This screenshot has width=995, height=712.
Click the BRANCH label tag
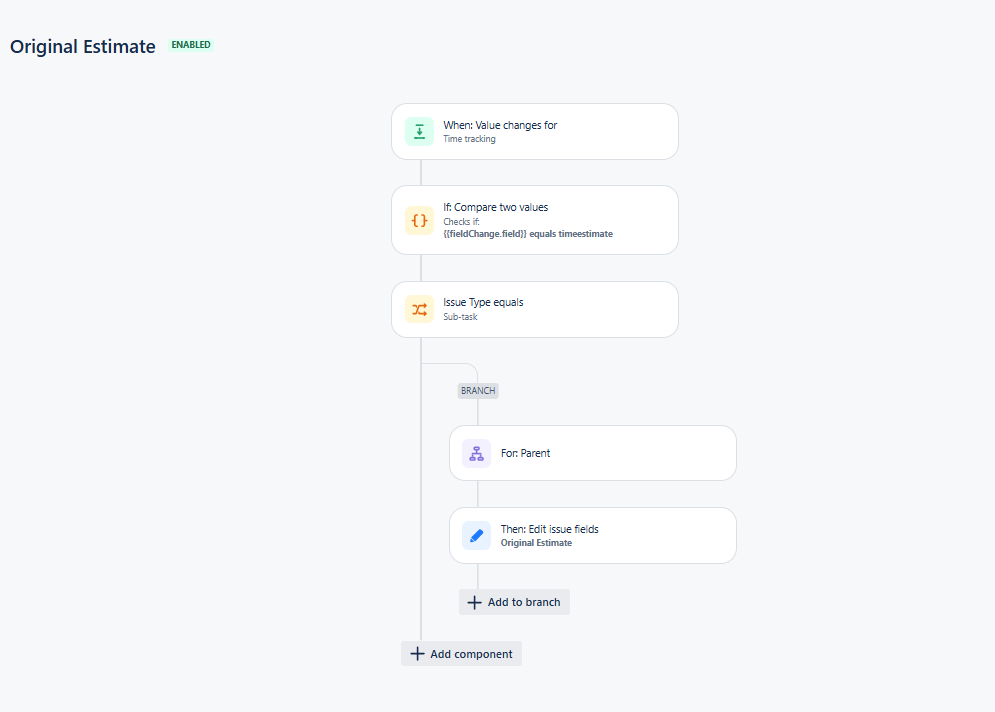(x=478, y=390)
